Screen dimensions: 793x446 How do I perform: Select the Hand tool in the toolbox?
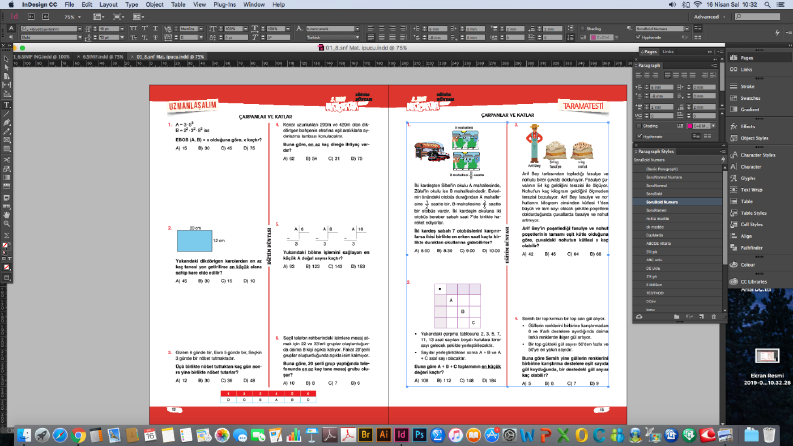click(6, 215)
